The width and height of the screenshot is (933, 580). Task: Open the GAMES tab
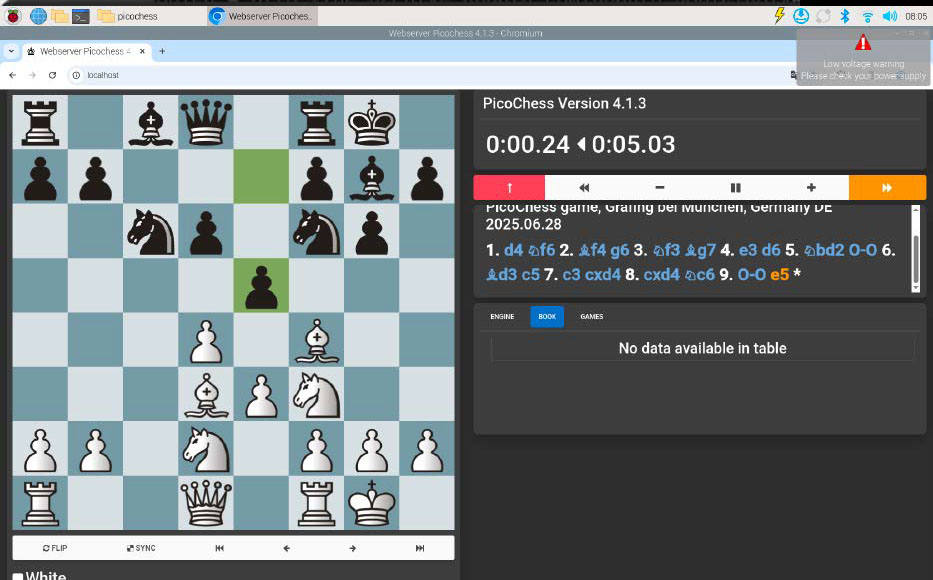[591, 317]
